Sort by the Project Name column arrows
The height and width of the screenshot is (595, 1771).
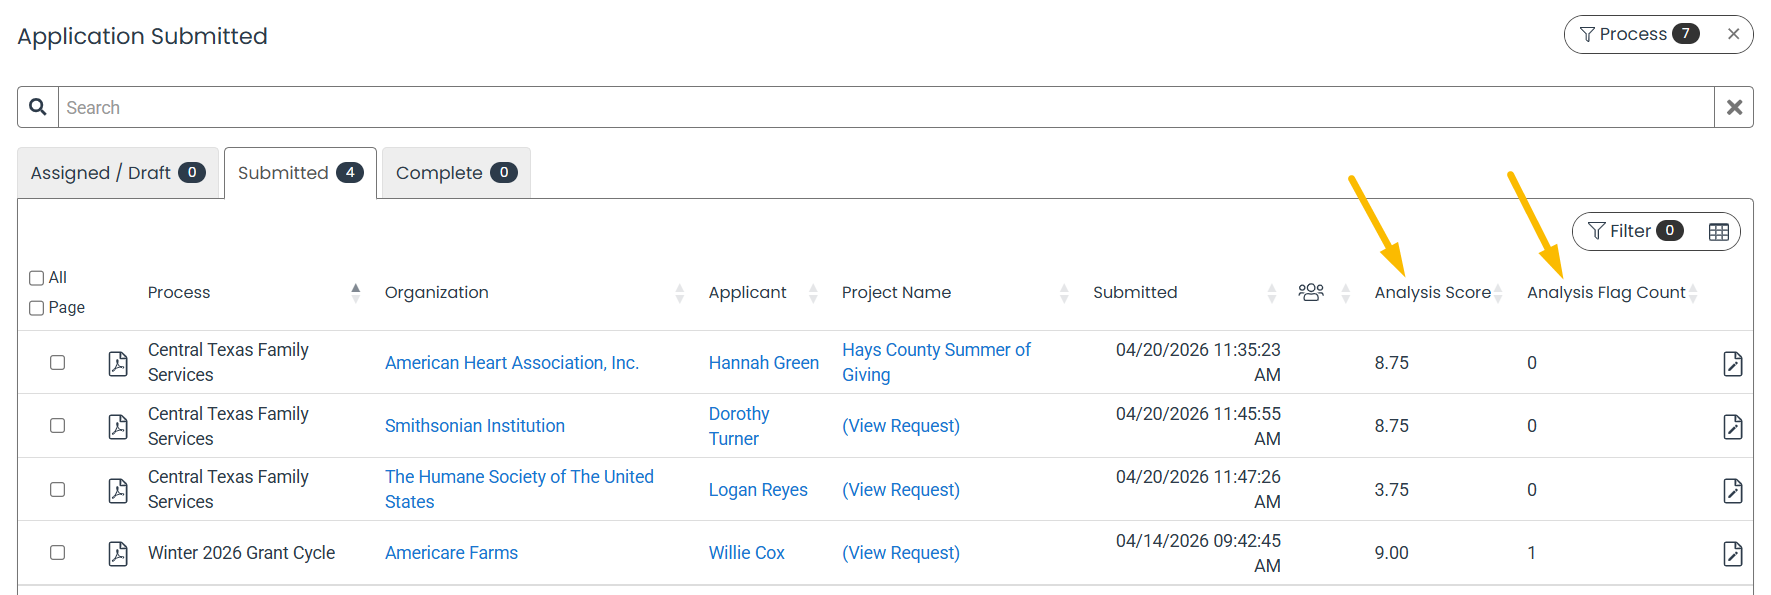click(x=1064, y=293)
